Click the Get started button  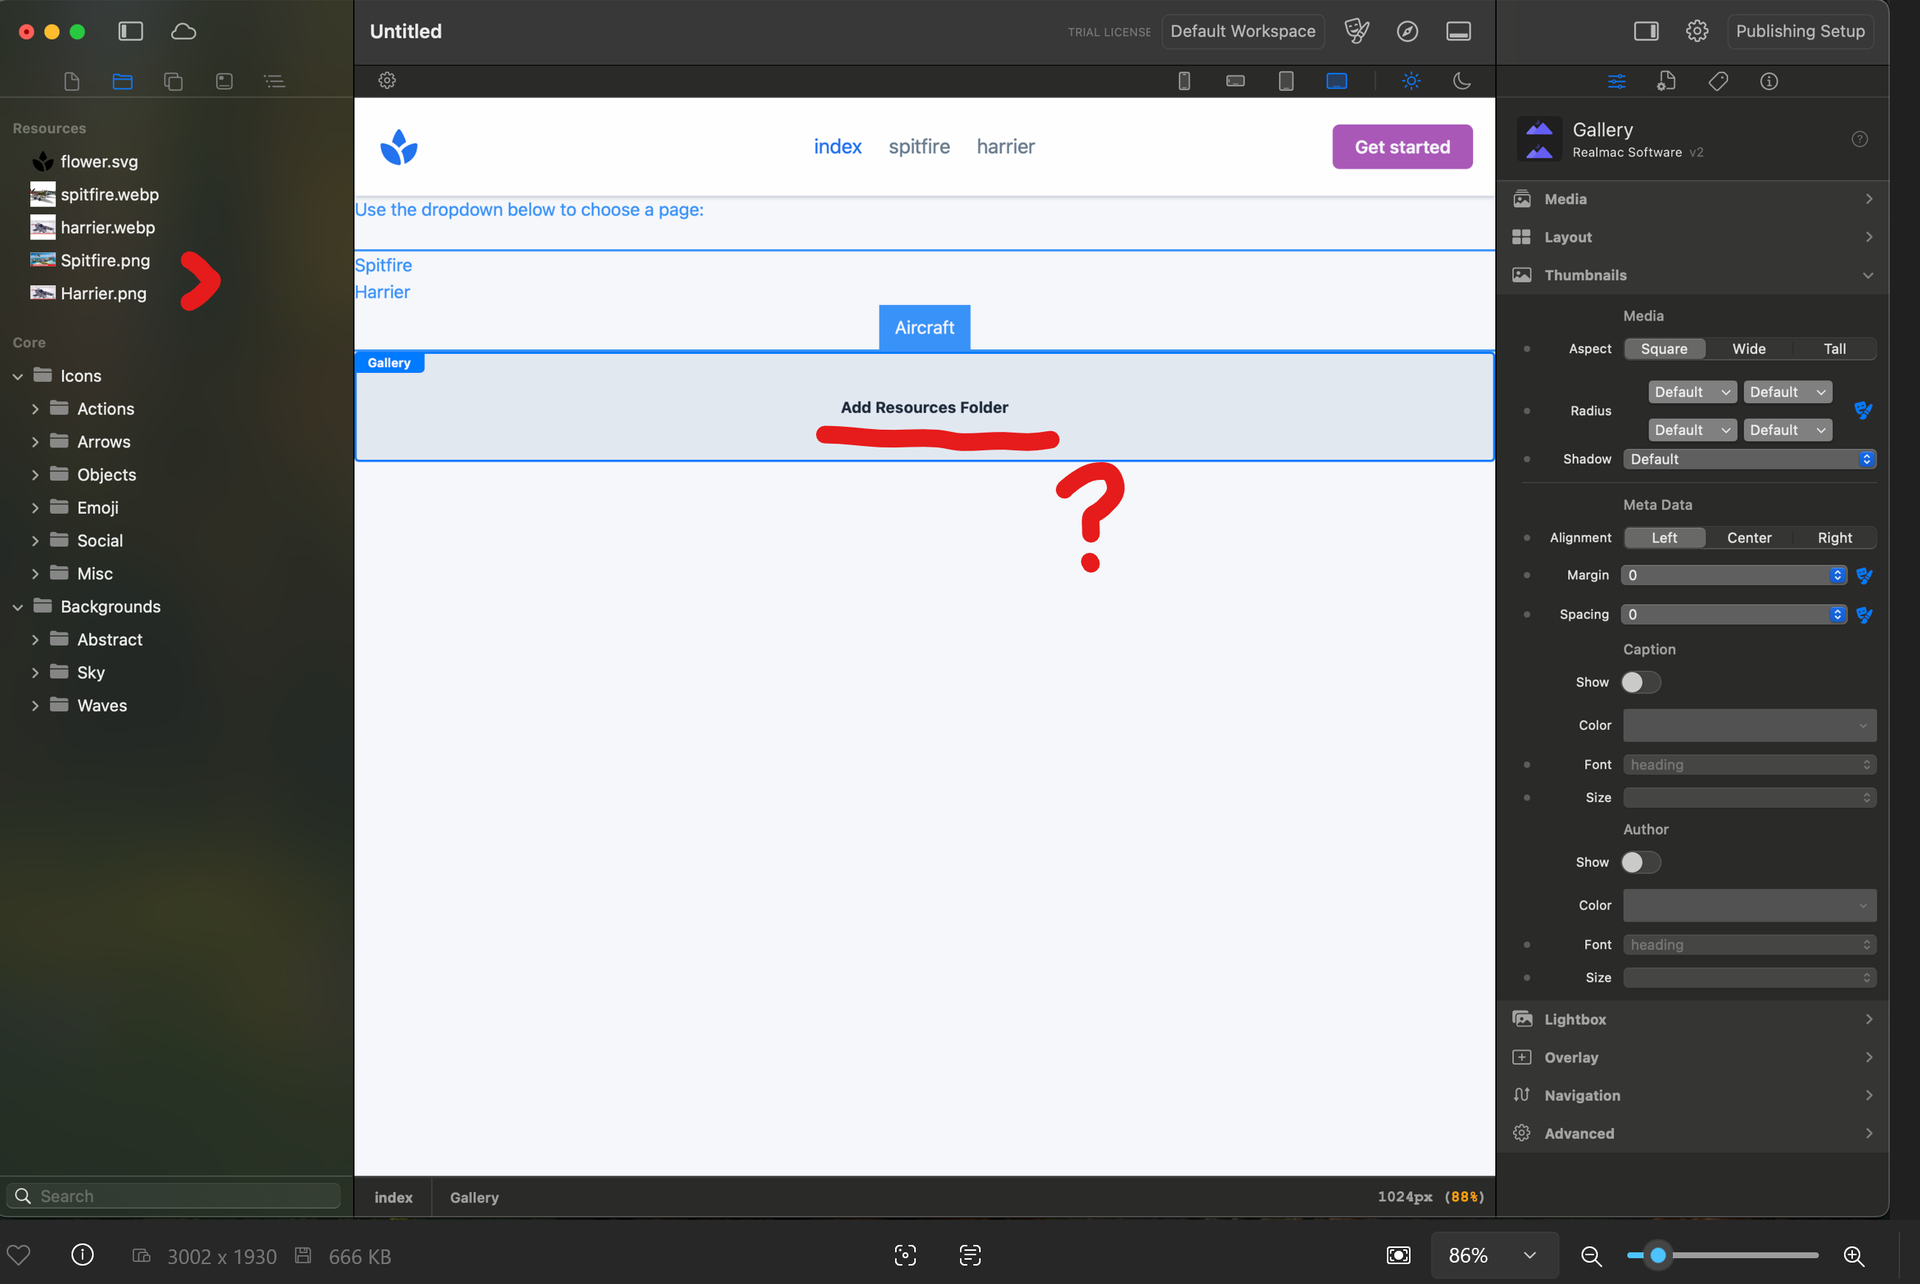point(1402,147)
